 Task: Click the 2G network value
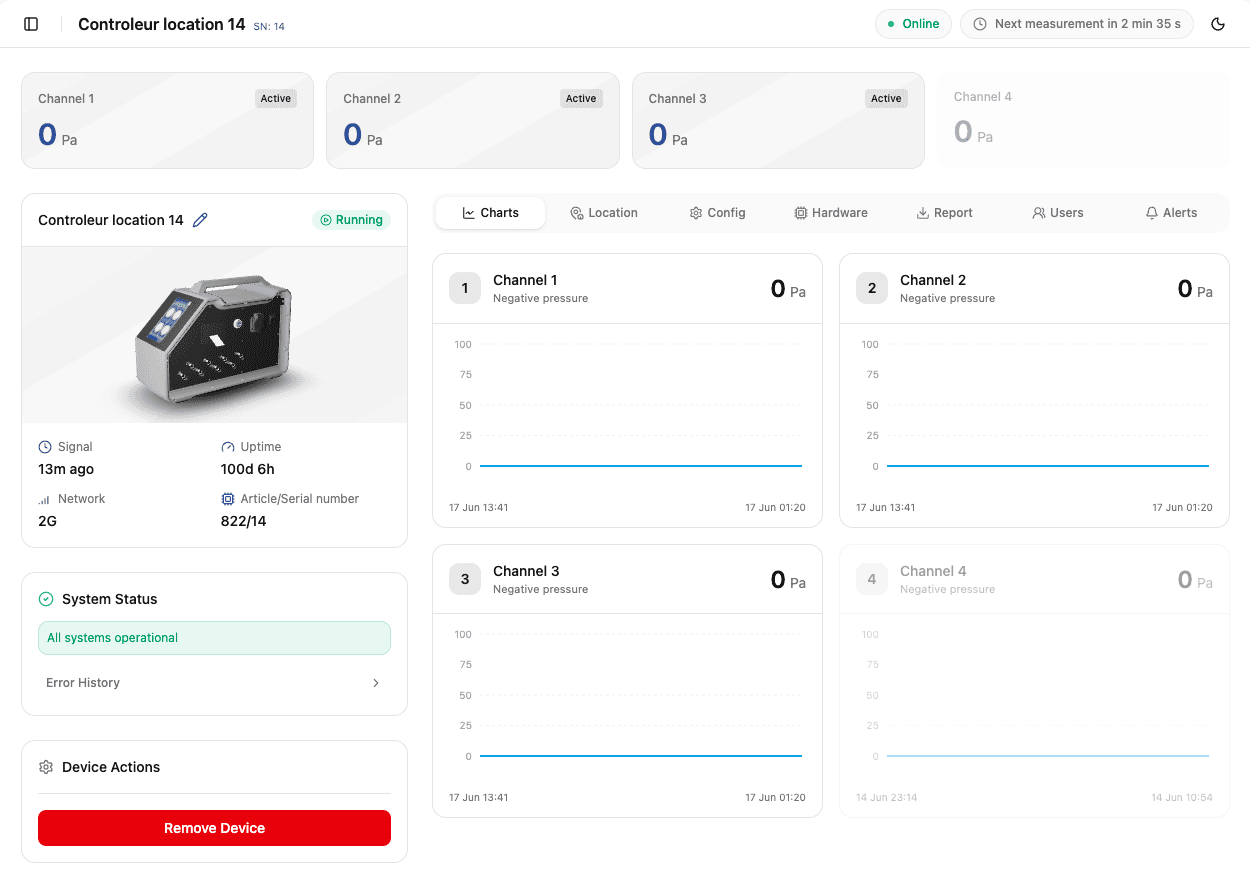pyautogui.click(x=48, y=521)
